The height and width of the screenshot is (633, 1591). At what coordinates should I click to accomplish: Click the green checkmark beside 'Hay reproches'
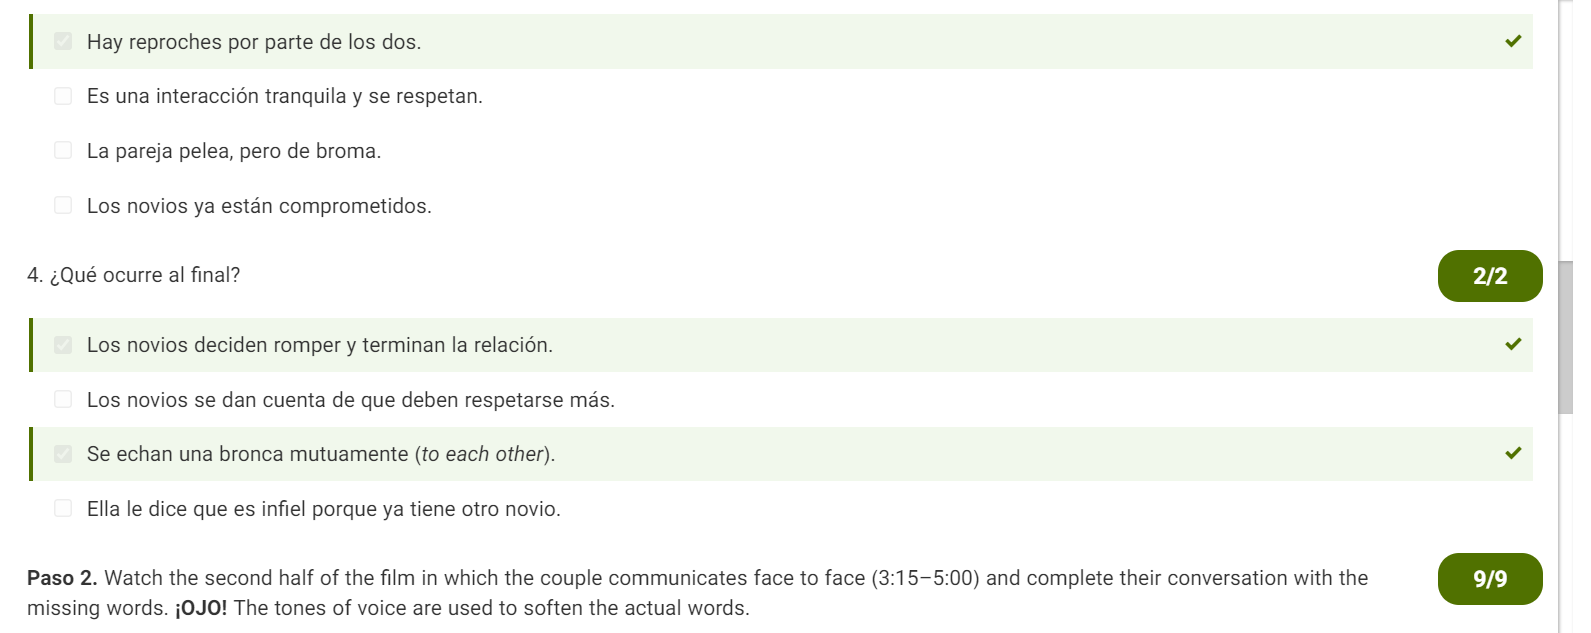[x=1513, y=41]
